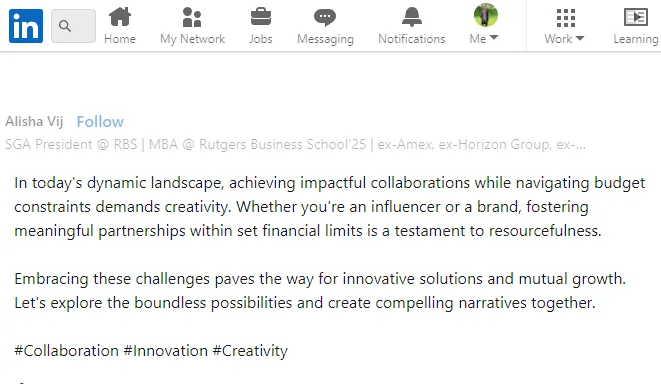
Task: Open the Home house icon
Action: 120,17
